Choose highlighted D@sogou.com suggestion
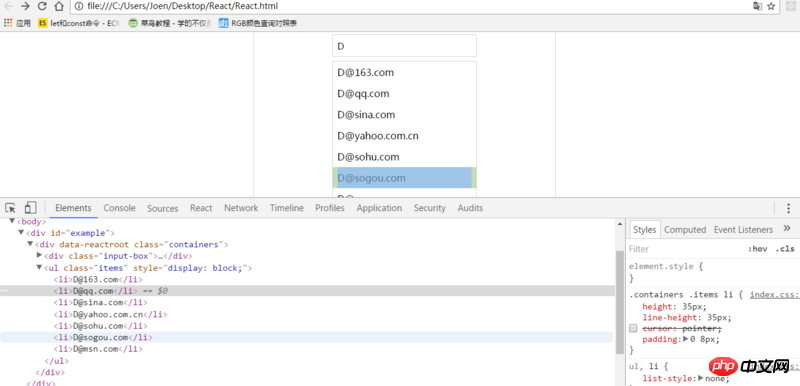This screenshot has width=800, height=386. [x=404, y=178]
